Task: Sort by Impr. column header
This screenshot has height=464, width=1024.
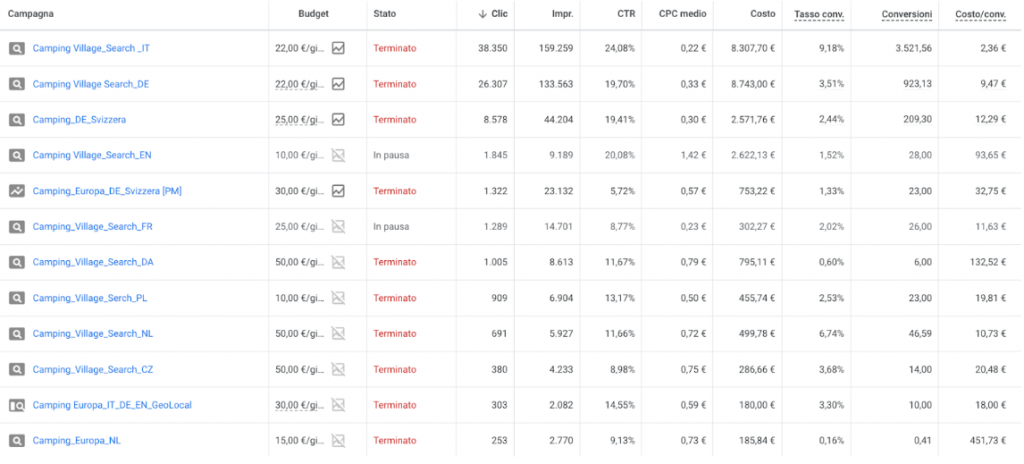Action: pos(563,14)
